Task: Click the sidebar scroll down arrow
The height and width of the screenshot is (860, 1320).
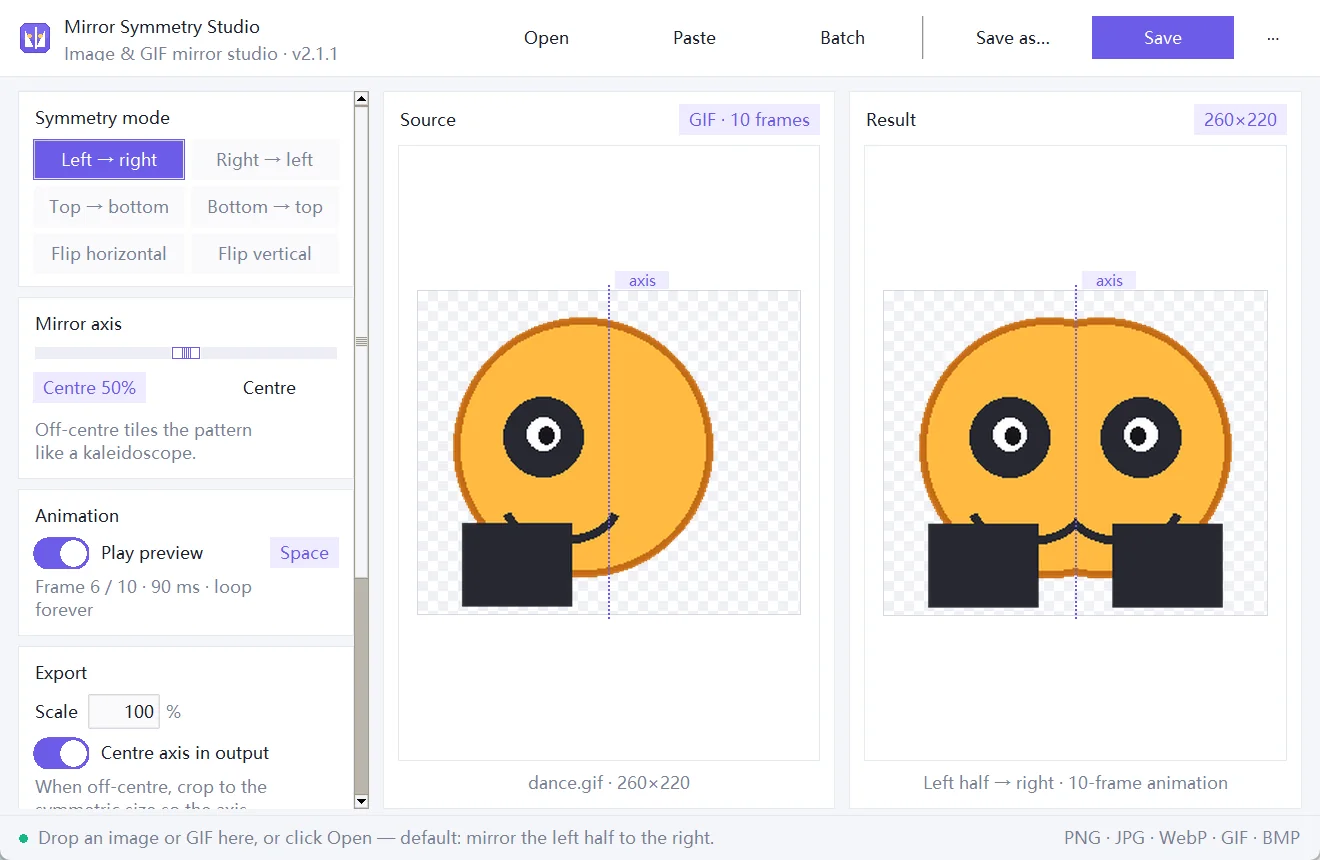Action: (x=362, y=801)
